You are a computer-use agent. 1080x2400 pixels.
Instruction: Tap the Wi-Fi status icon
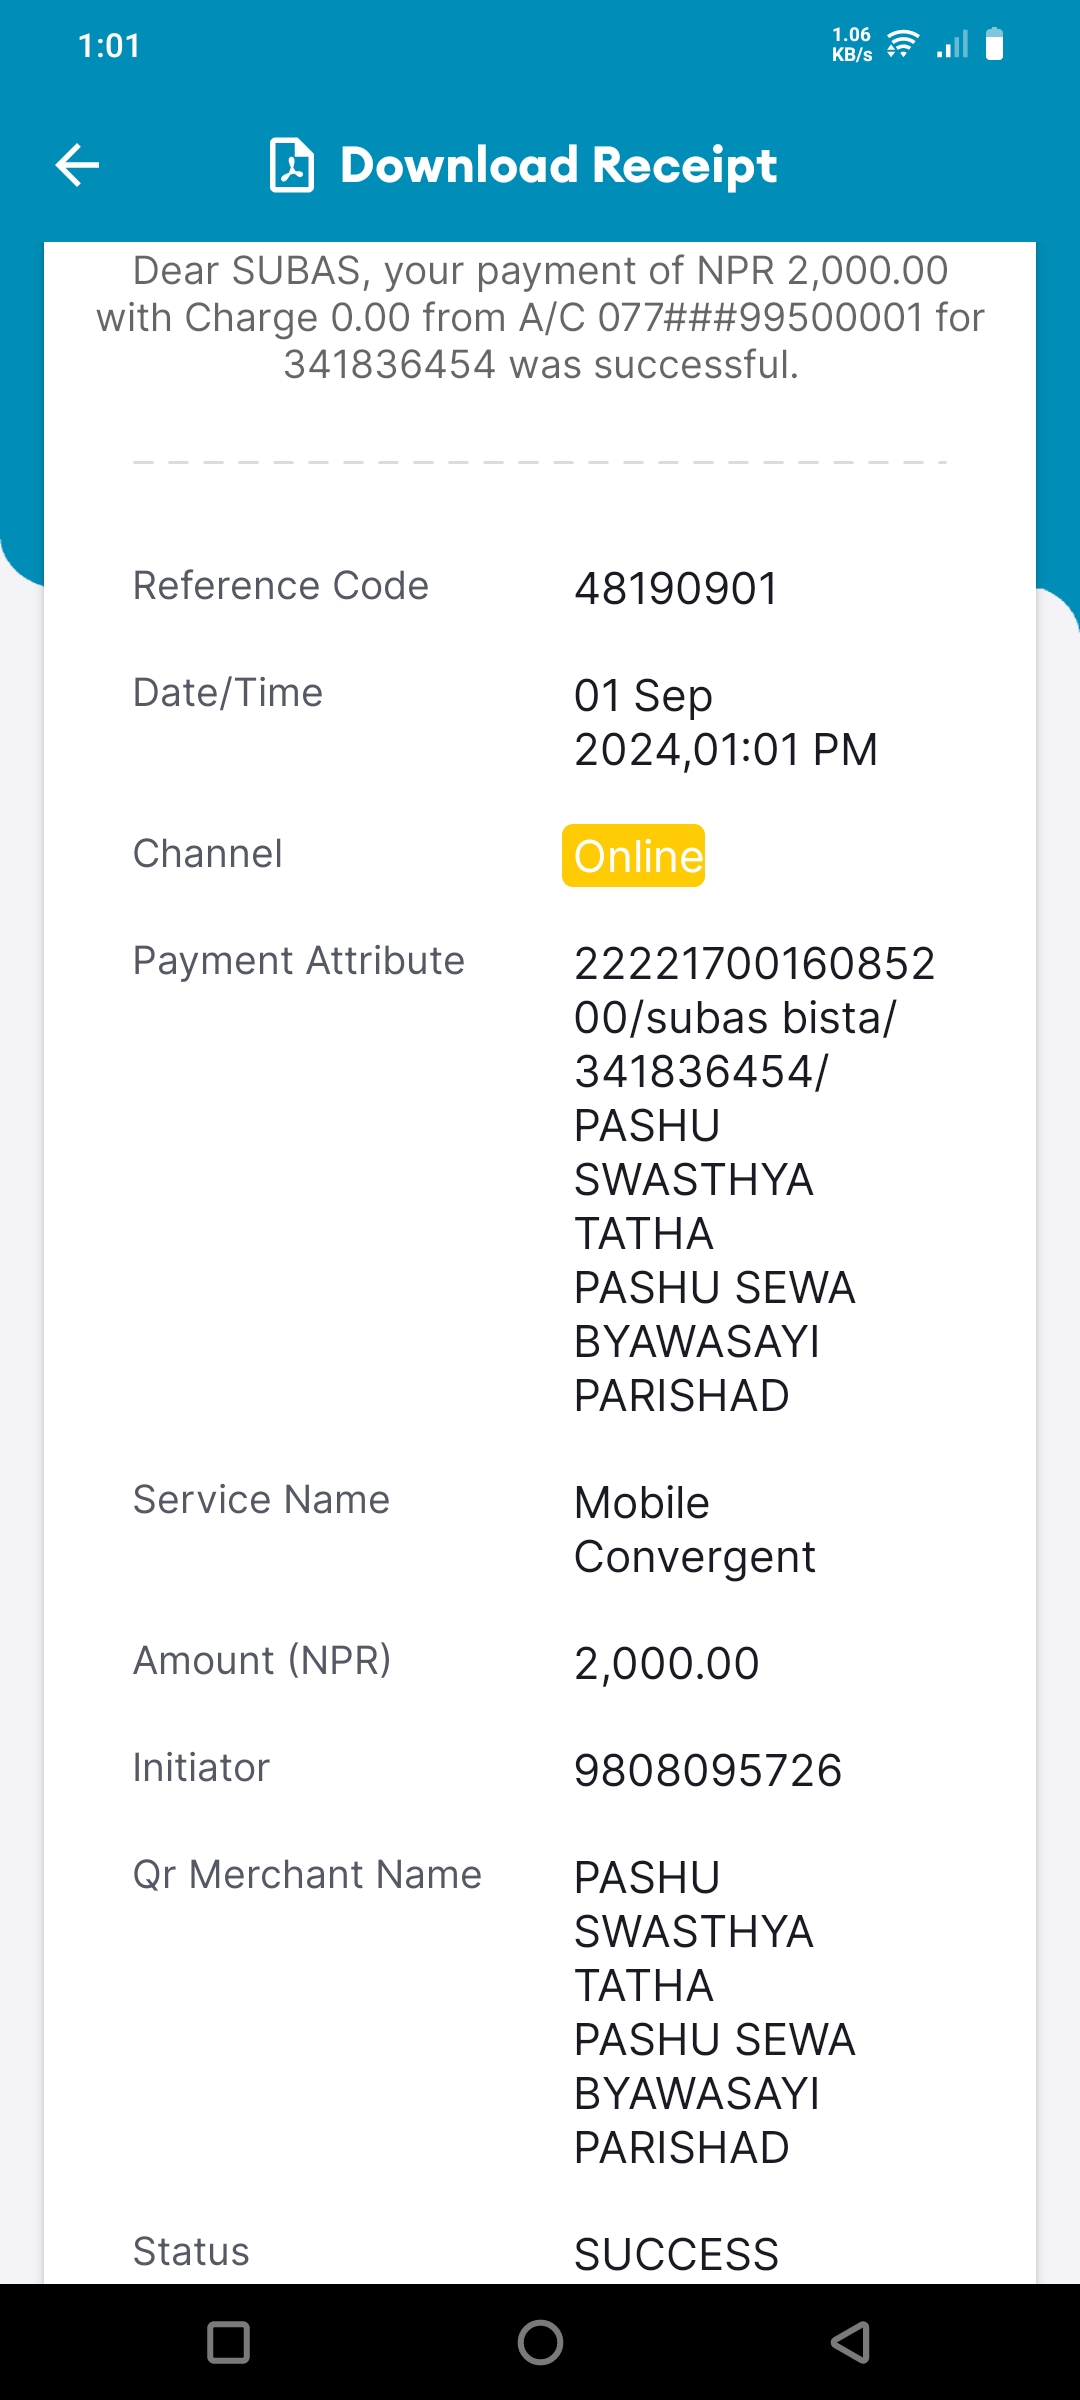click(903, 45)
